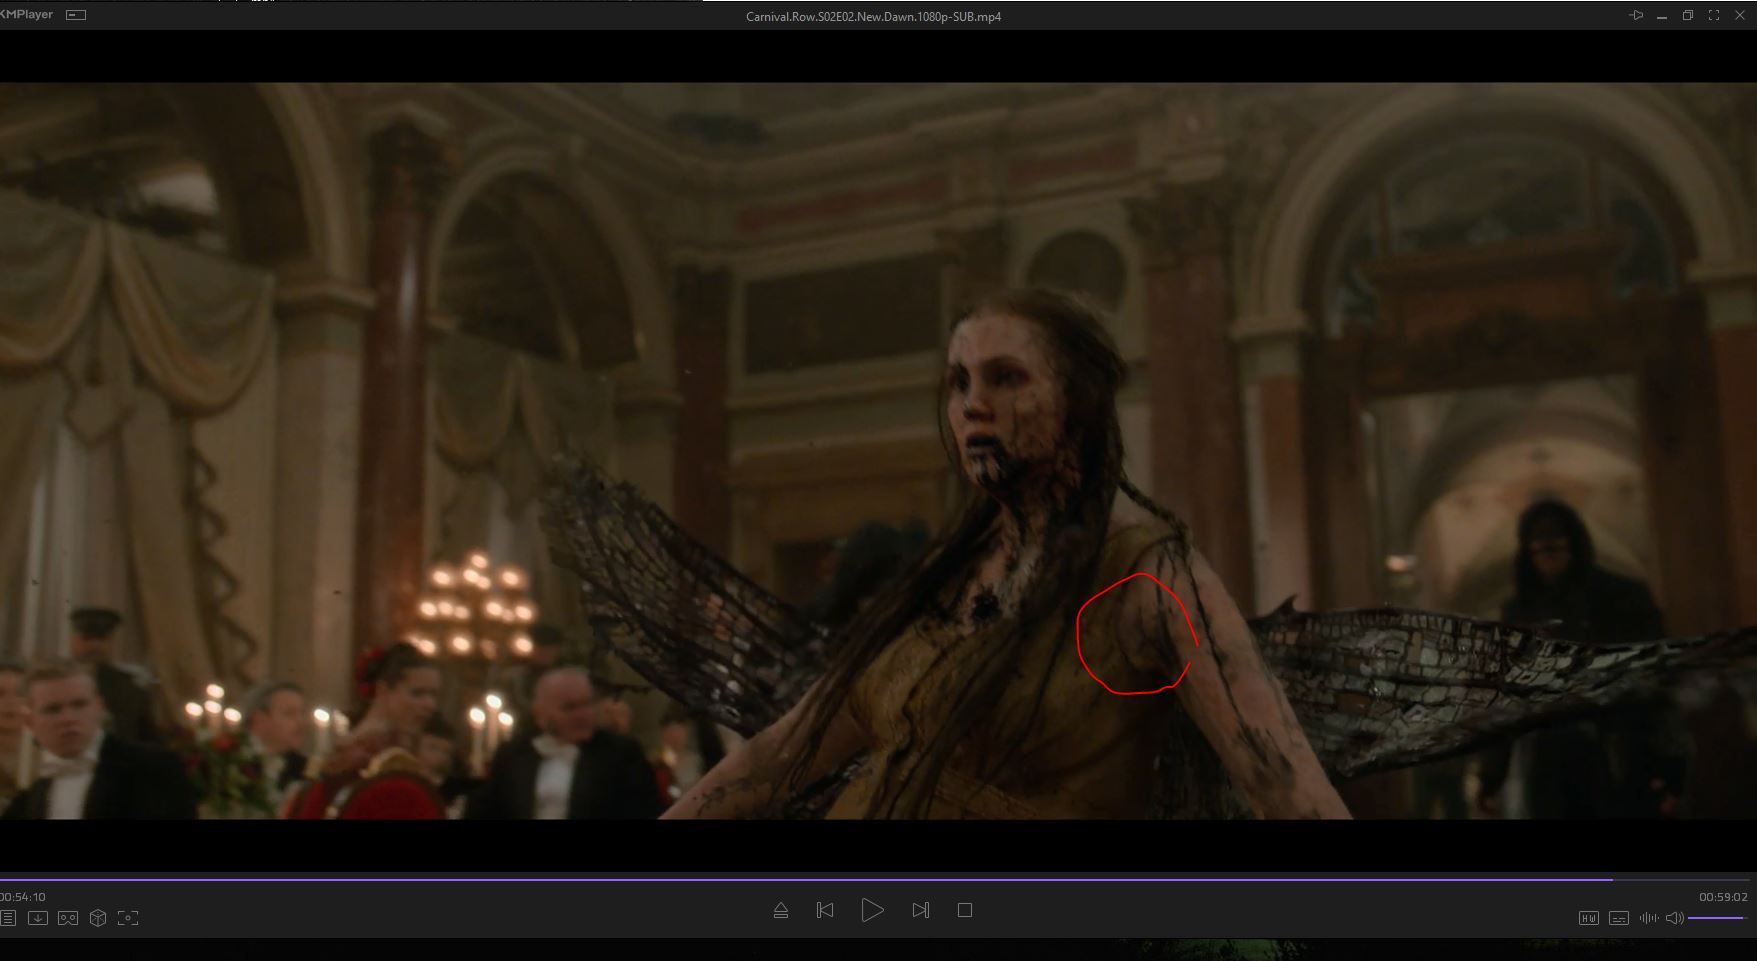The width and height of the screenshot is (1757, 961).
Task: Toggle hardware acceleration HW button
Action: (1588, 918)
